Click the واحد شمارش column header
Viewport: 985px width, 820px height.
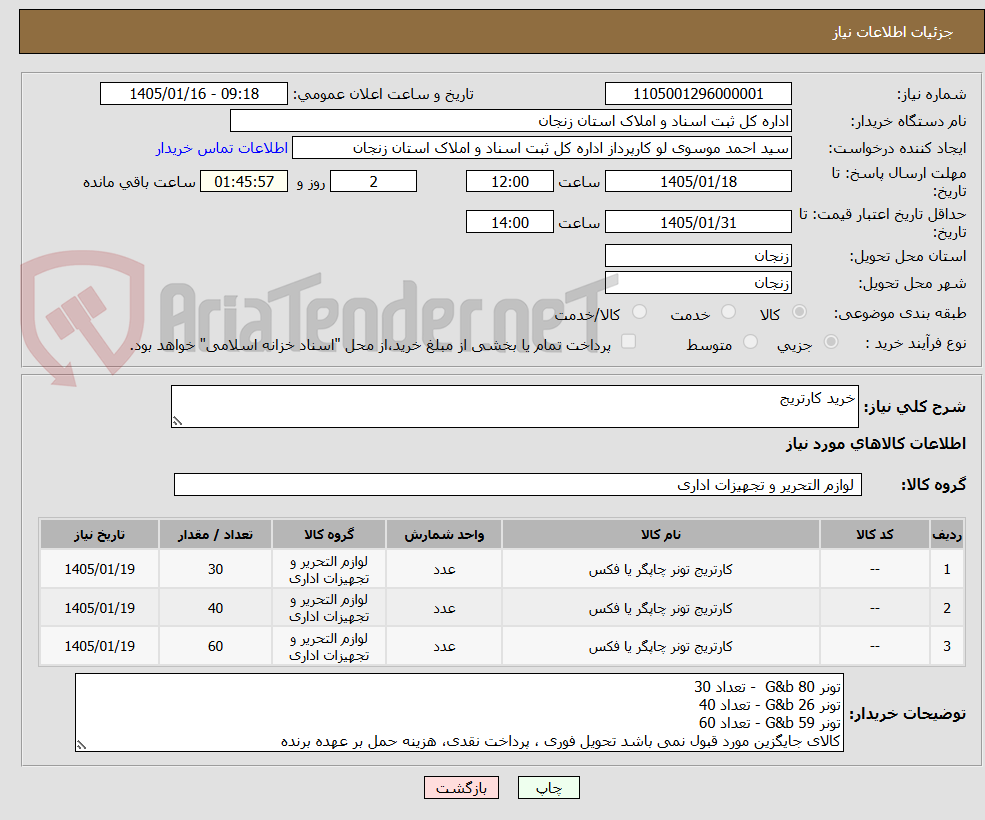pos(444,535)
